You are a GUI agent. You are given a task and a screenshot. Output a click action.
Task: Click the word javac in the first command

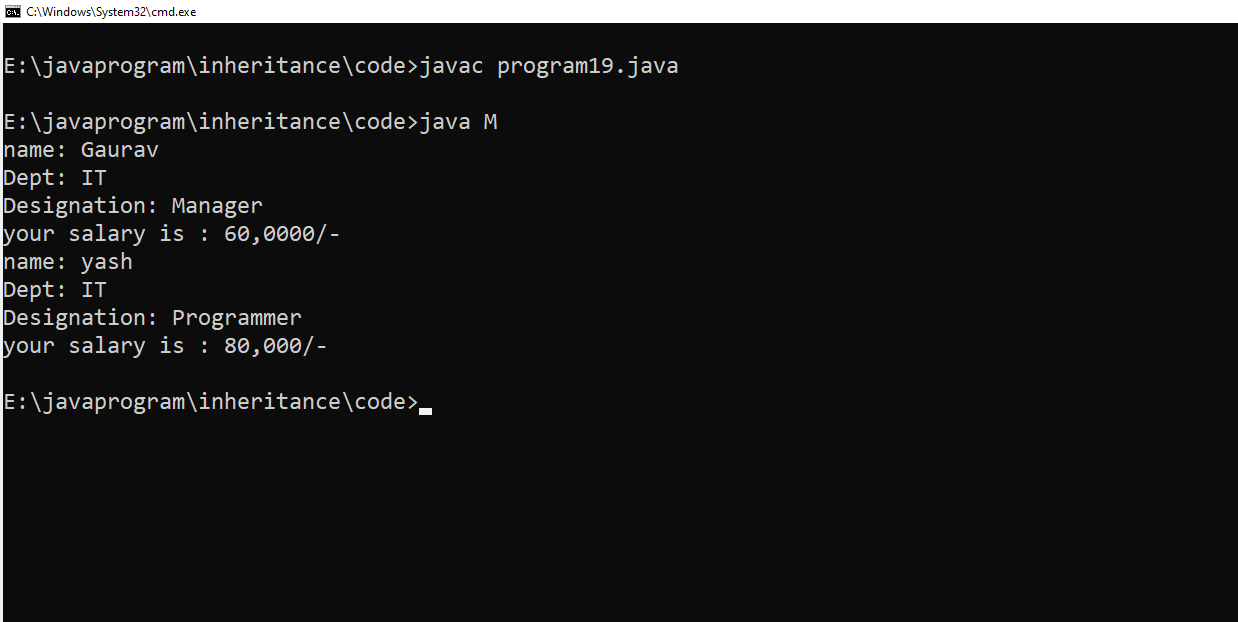451,66
